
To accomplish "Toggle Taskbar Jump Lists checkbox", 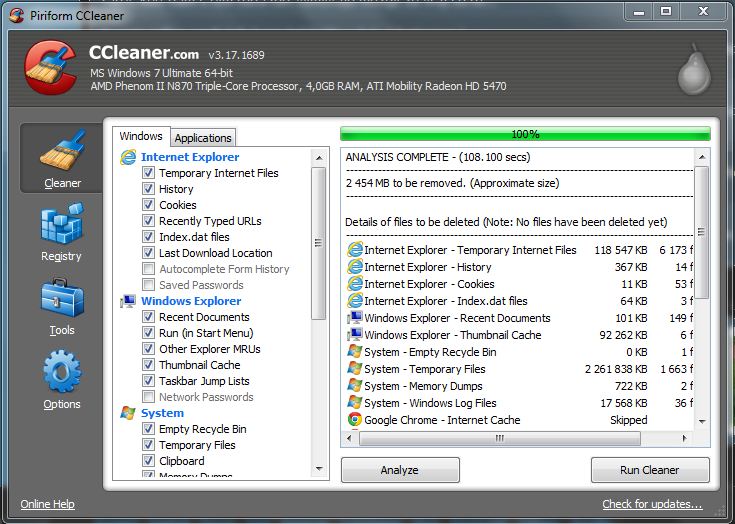I will [148, 381].
